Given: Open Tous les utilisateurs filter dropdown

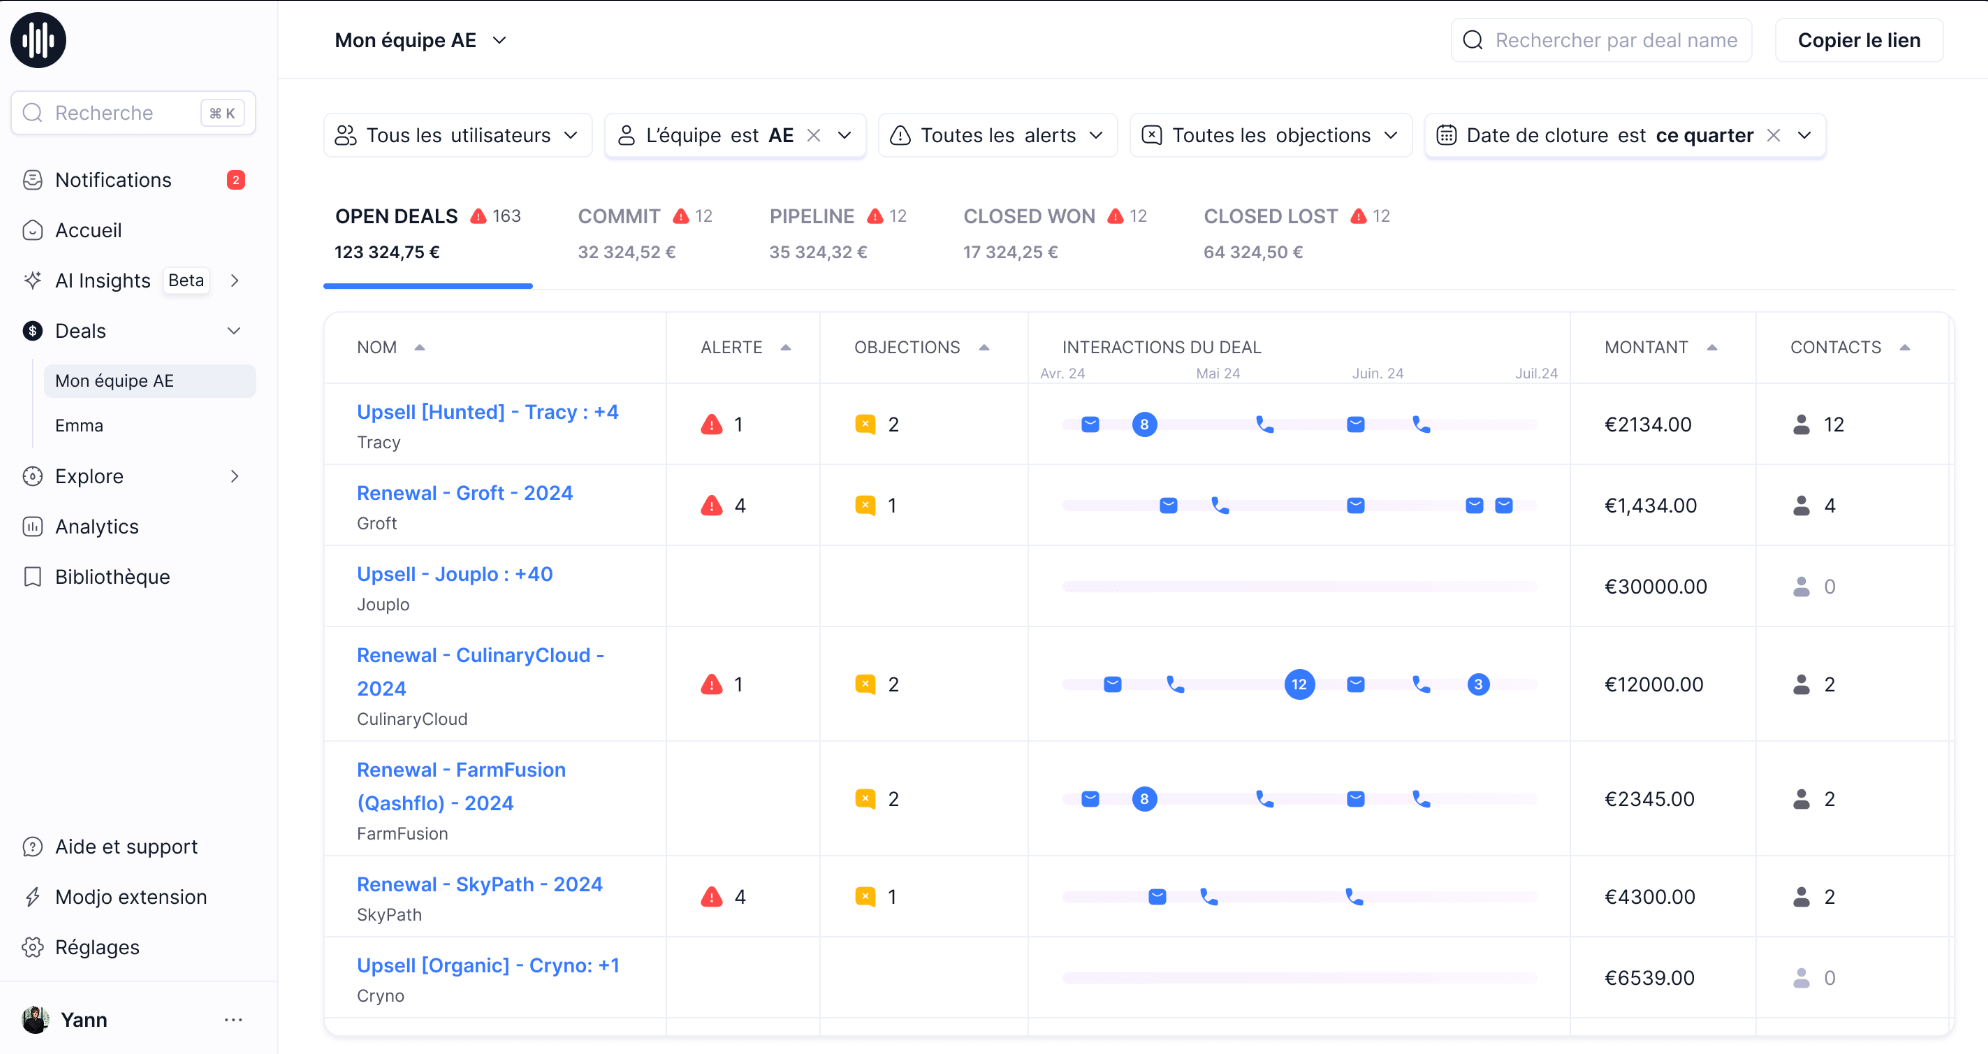Looking at the screenshot, I should coord(458,135).
